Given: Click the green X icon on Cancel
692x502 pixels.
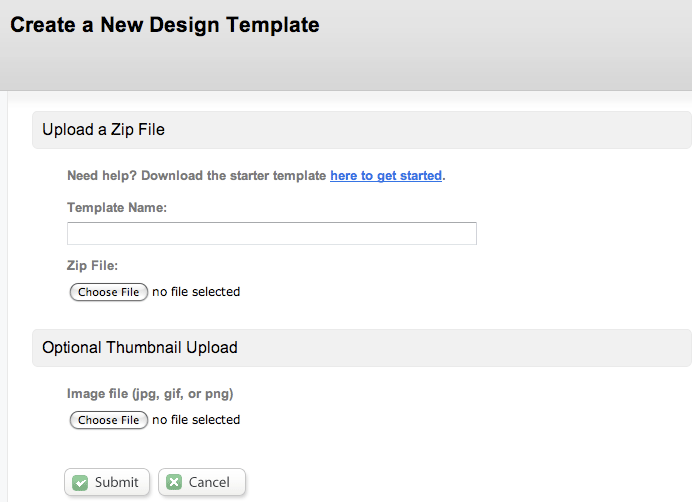Looking at the screenshot, I should 174,482.
